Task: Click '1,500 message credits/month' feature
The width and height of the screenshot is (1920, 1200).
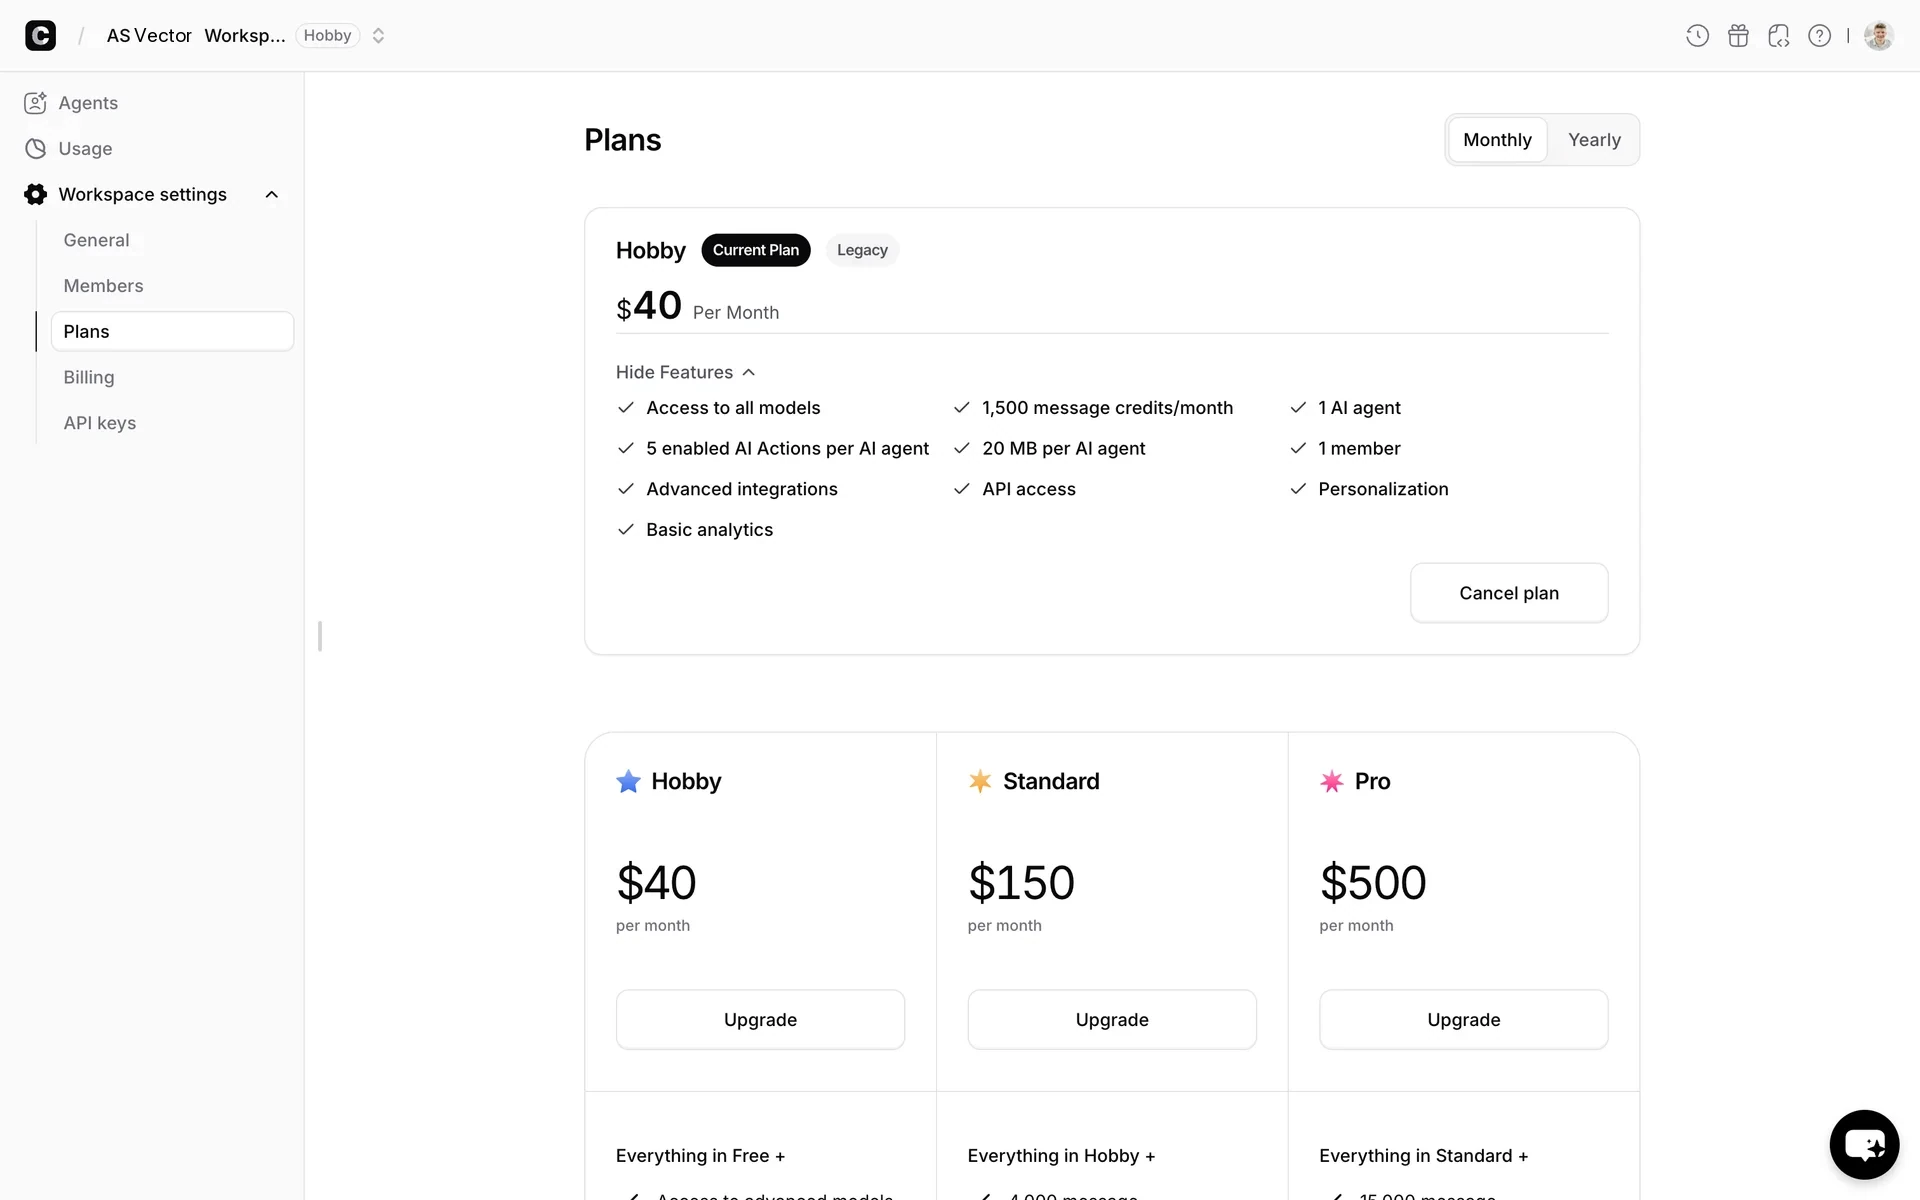Action: (1107, 408)
